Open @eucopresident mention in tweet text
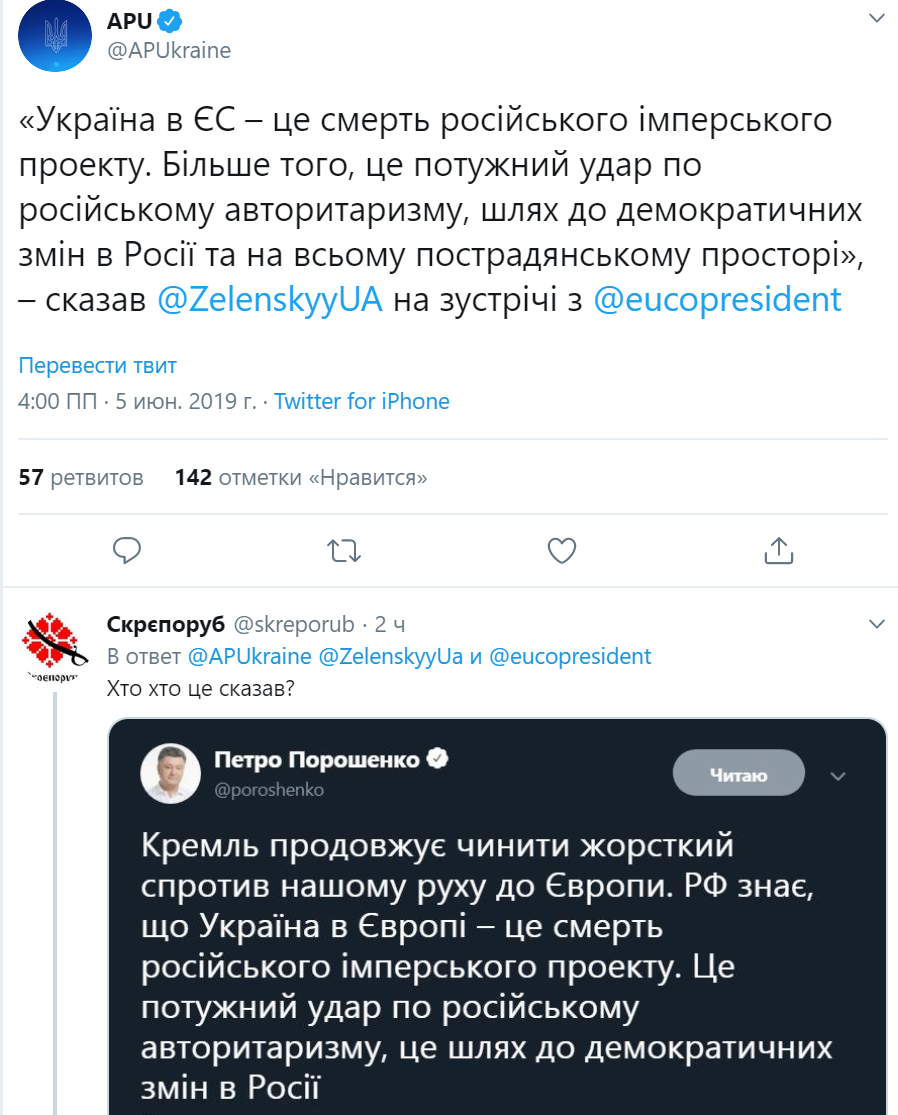The image size is (898, 1115). 717,300
